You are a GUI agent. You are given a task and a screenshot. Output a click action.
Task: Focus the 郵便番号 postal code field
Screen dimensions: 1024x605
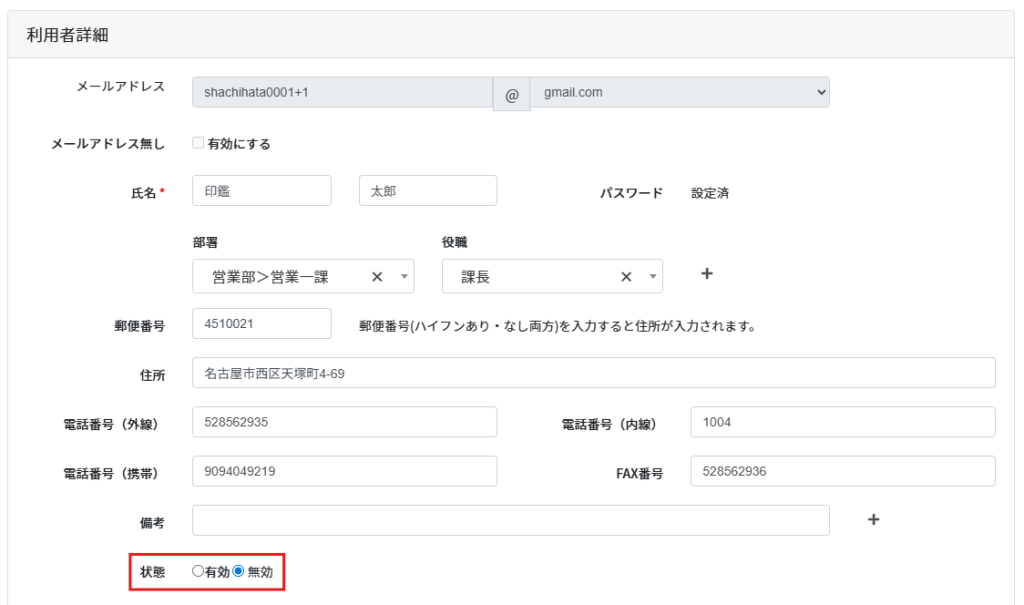[261, 324]
